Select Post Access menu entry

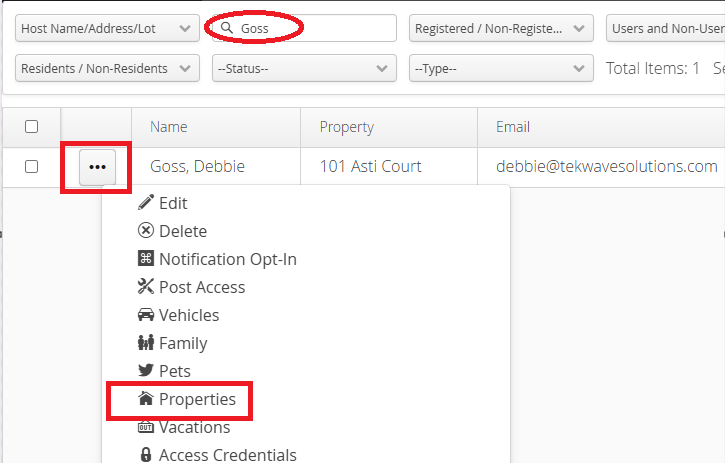coord(202,287)
